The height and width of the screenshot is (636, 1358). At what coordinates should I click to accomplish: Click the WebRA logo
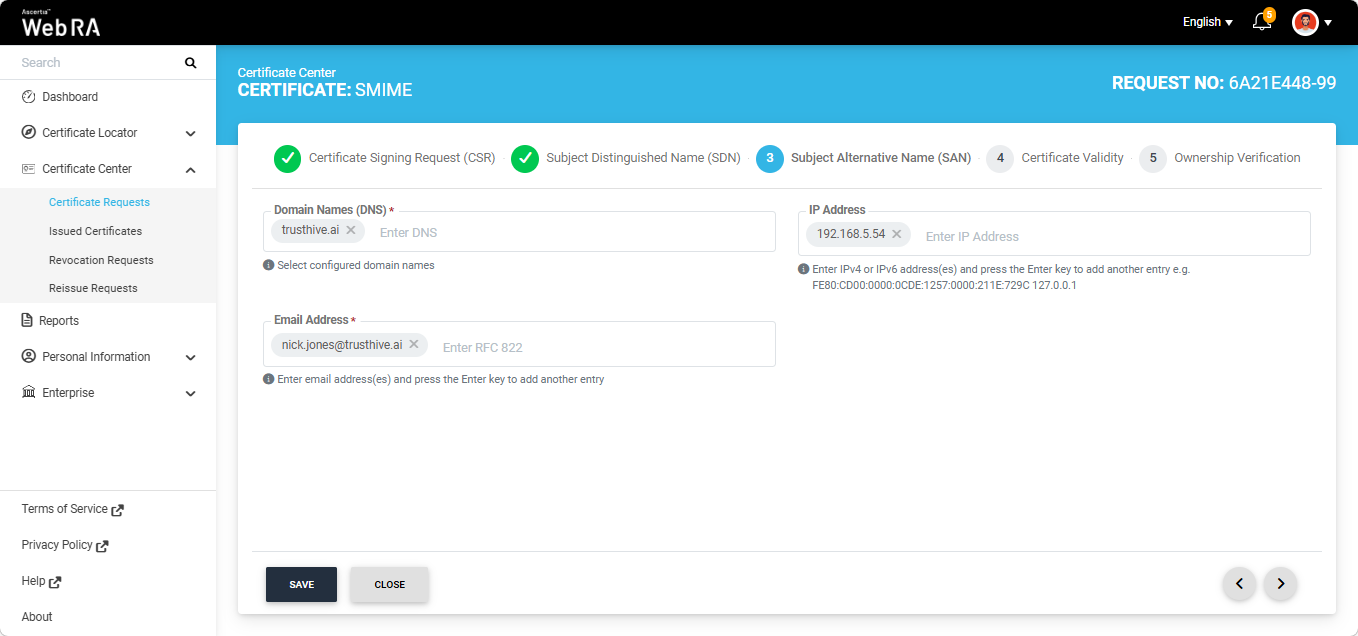(x=61, y=23)
